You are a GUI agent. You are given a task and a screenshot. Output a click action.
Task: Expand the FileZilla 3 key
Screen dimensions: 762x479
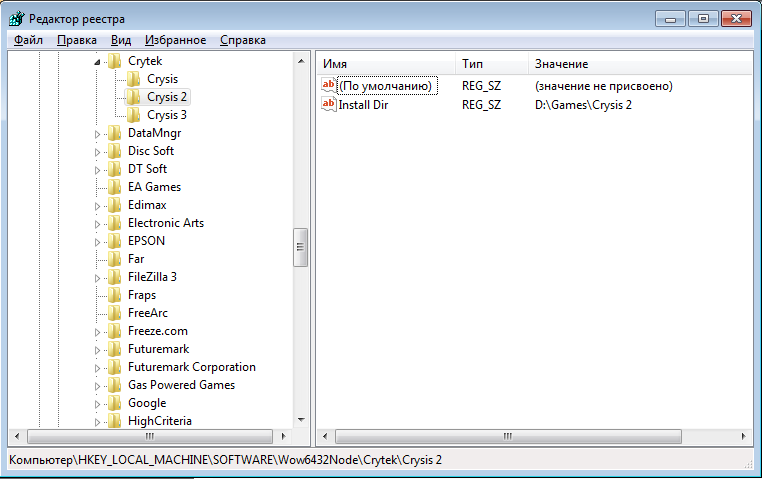[97, 277]
